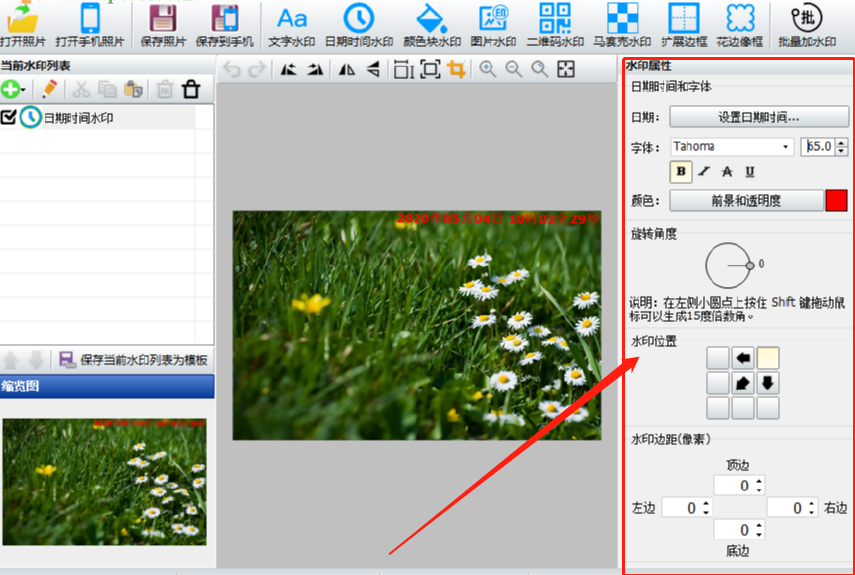
Task: Toggle Strikethrough font style button
Action: pos(727,172)
